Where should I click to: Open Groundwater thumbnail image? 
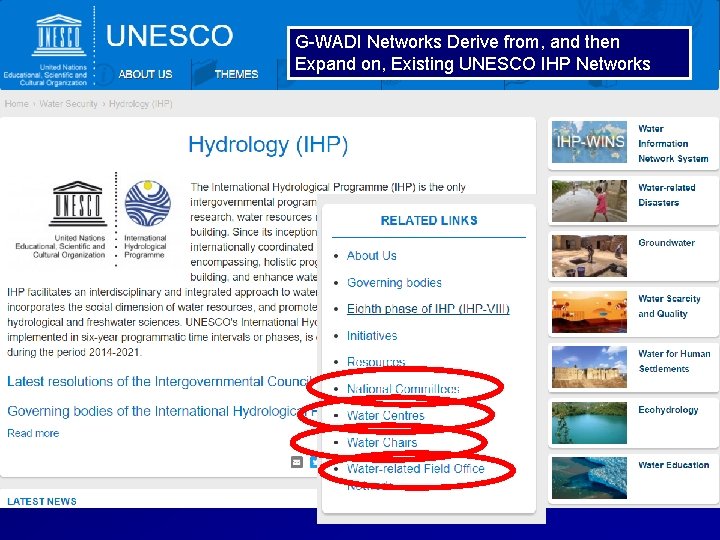[x=589, y=256]
